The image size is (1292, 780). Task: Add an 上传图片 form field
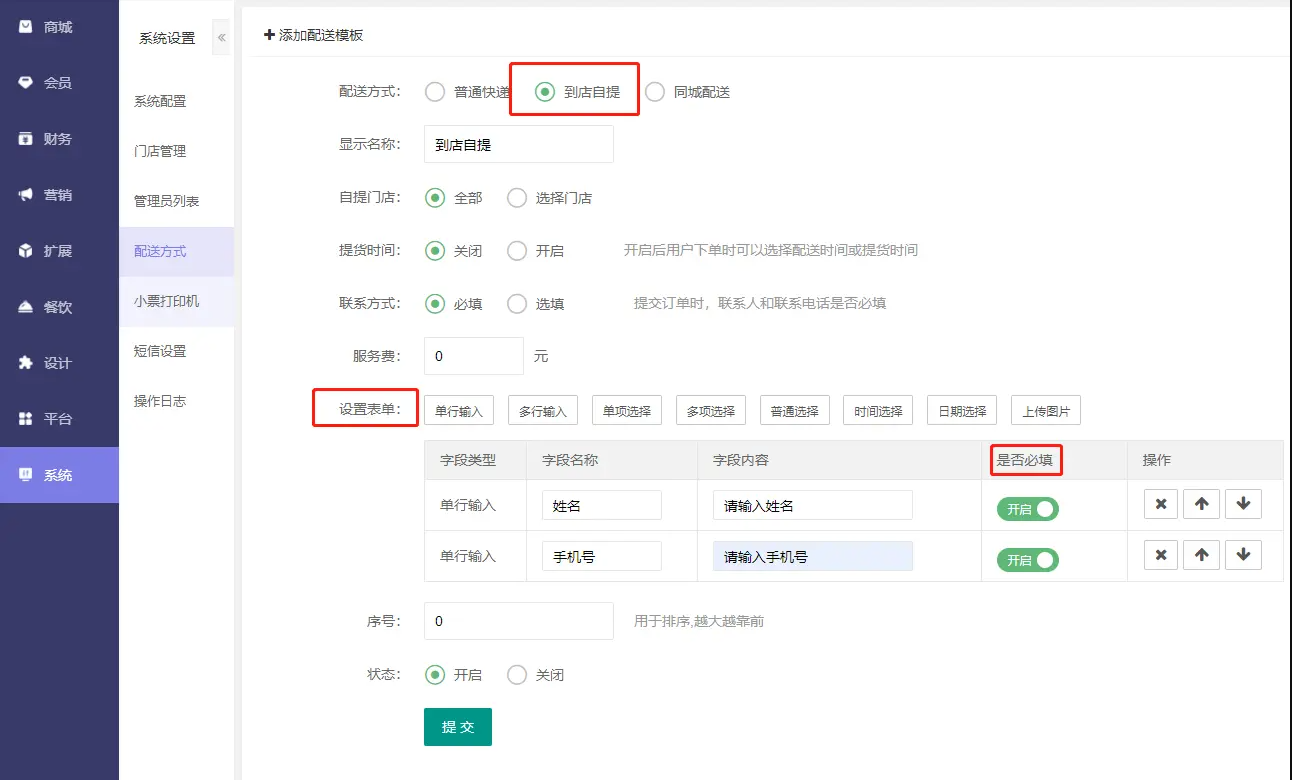pos(1046,411)
